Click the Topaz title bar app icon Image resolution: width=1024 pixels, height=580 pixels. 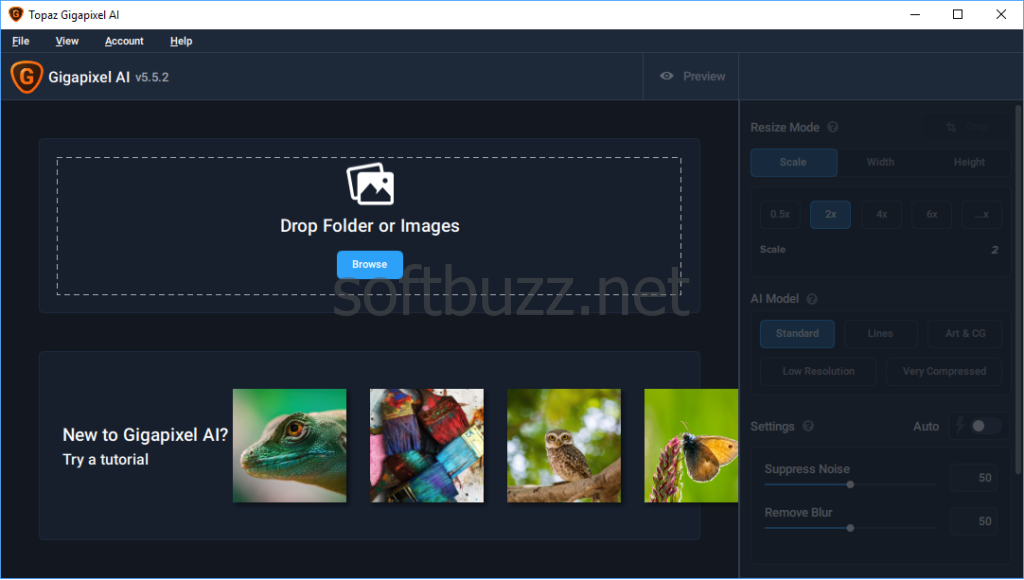click(16, 14)
